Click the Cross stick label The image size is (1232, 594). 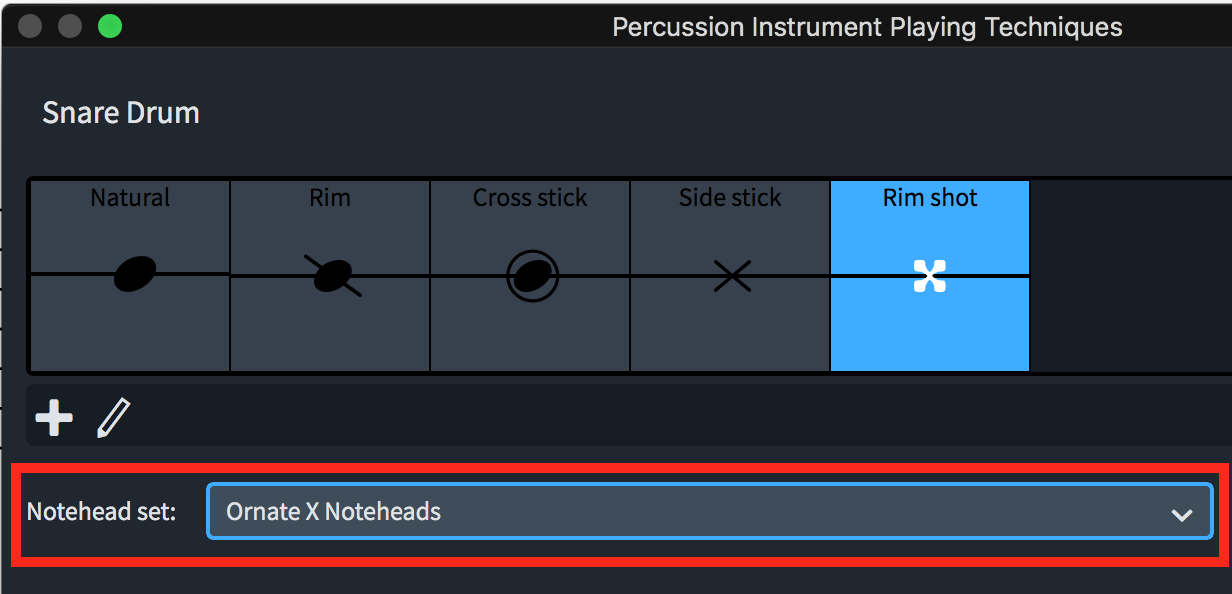click(530, 198)
